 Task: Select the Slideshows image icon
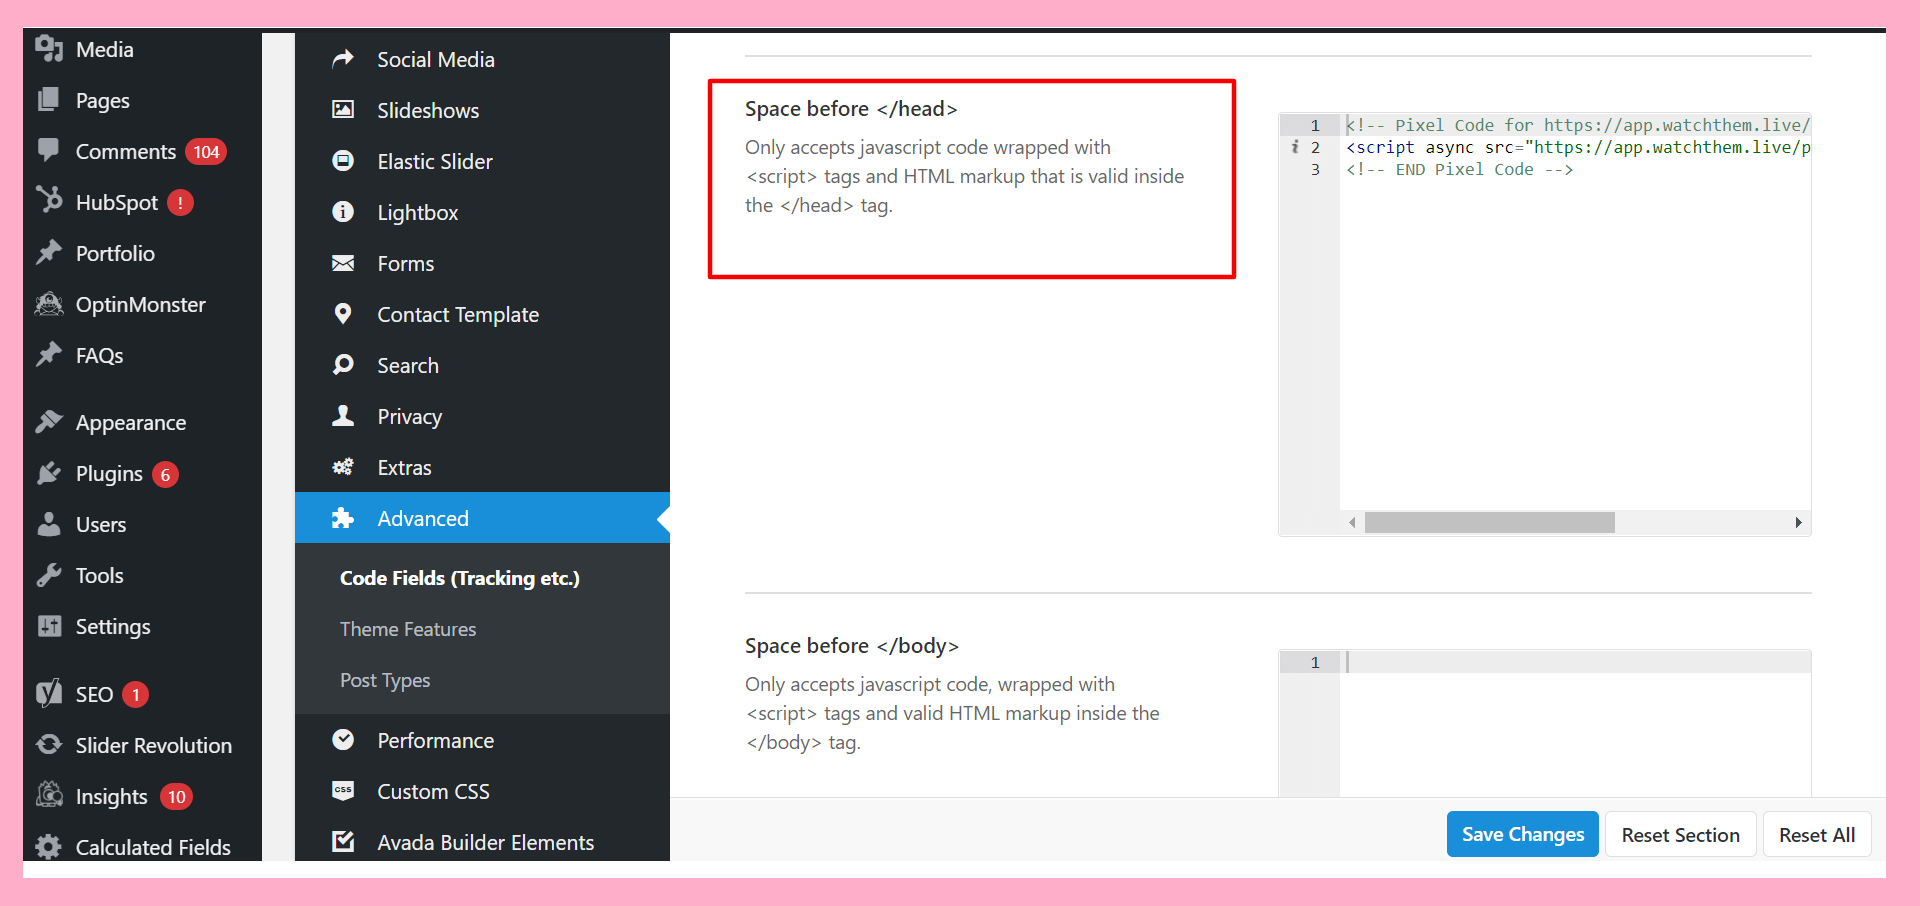click(x=344, y=110)
